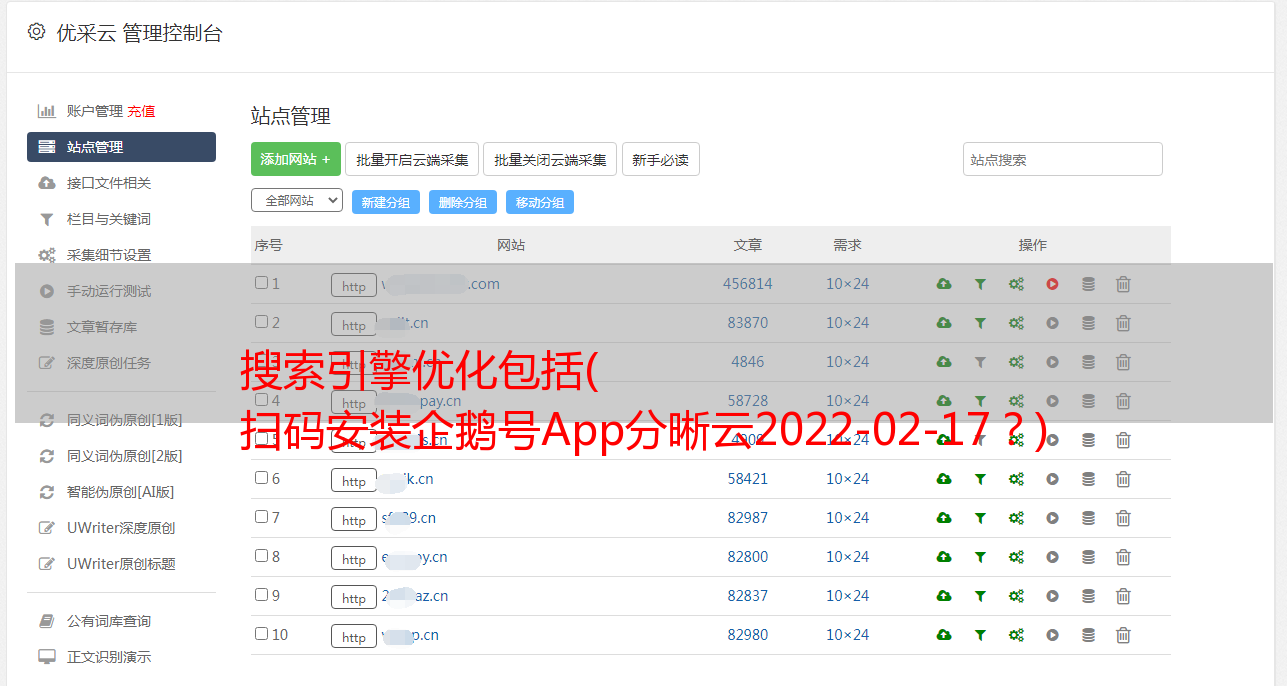This screenshot has width=1287, height=686.
Task: Open the database icon for row 1
Action: pos(1088,284)
